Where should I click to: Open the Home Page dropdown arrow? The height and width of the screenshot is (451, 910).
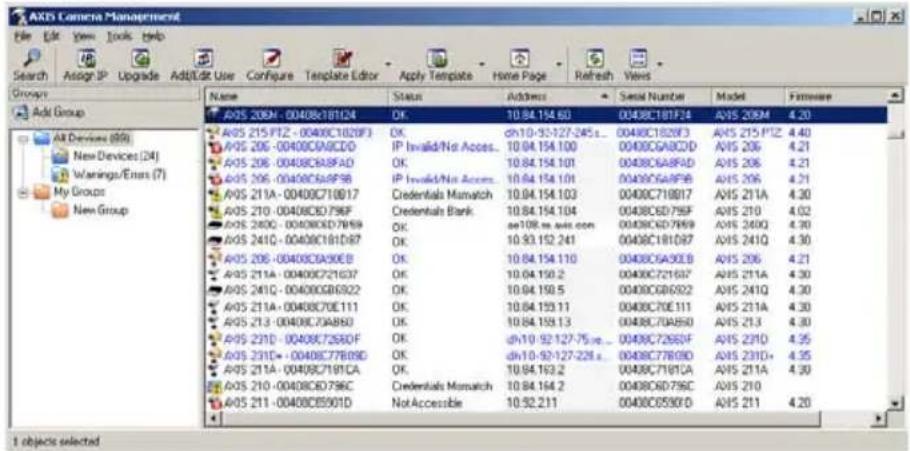(x=558, y=62)
